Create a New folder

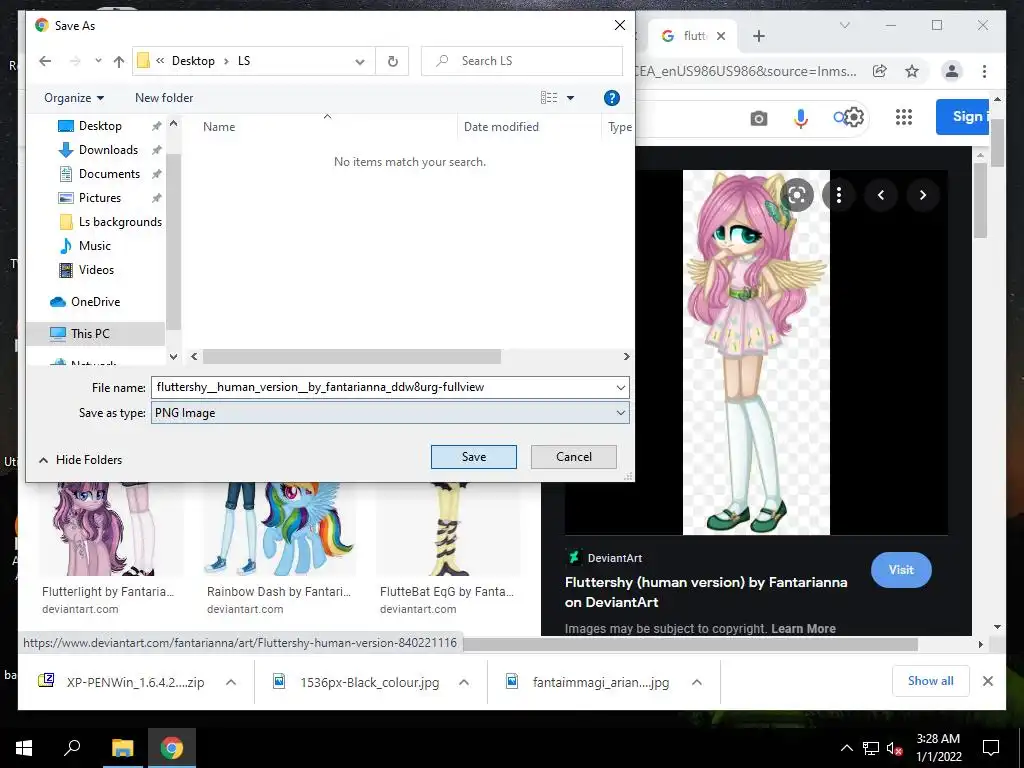(x=164, y=98)
